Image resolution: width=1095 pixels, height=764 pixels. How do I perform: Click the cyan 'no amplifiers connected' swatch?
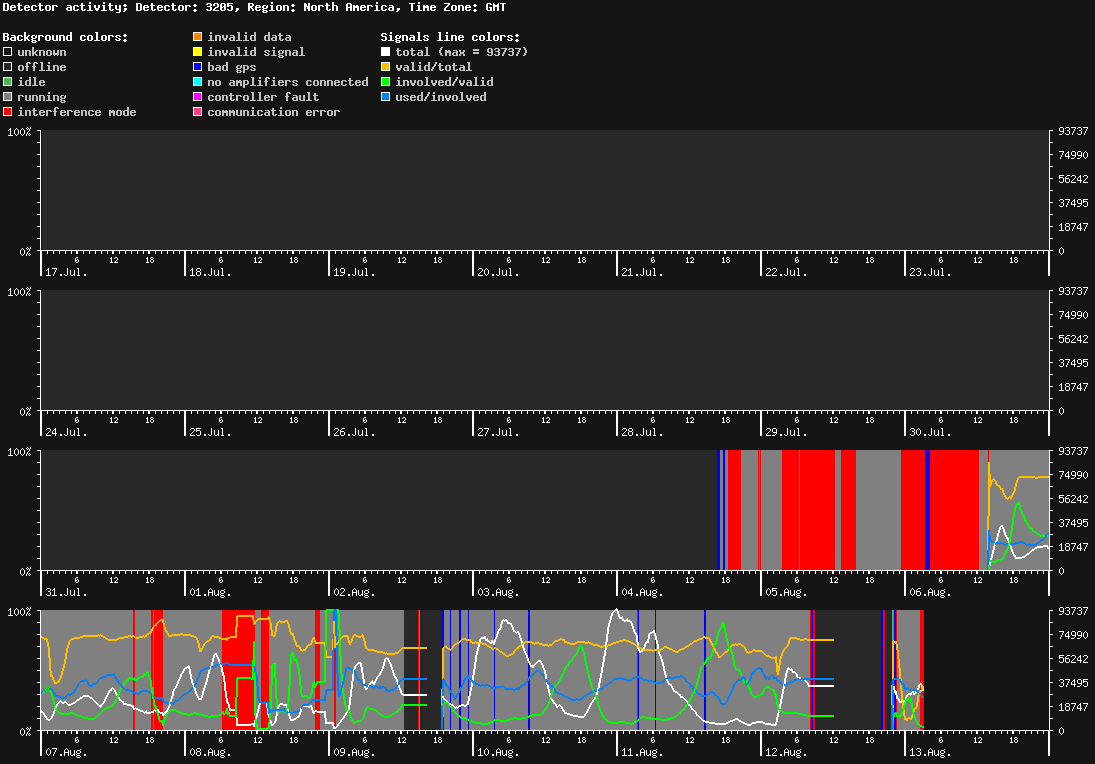click(x=198, y=82)
